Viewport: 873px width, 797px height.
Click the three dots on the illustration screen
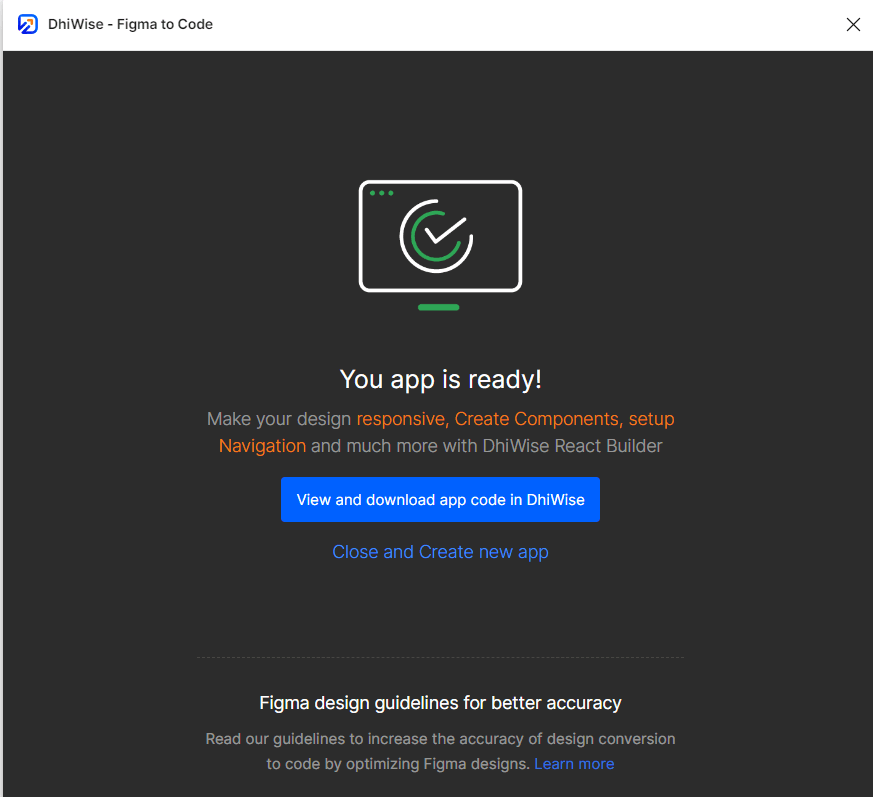(381, 191)
